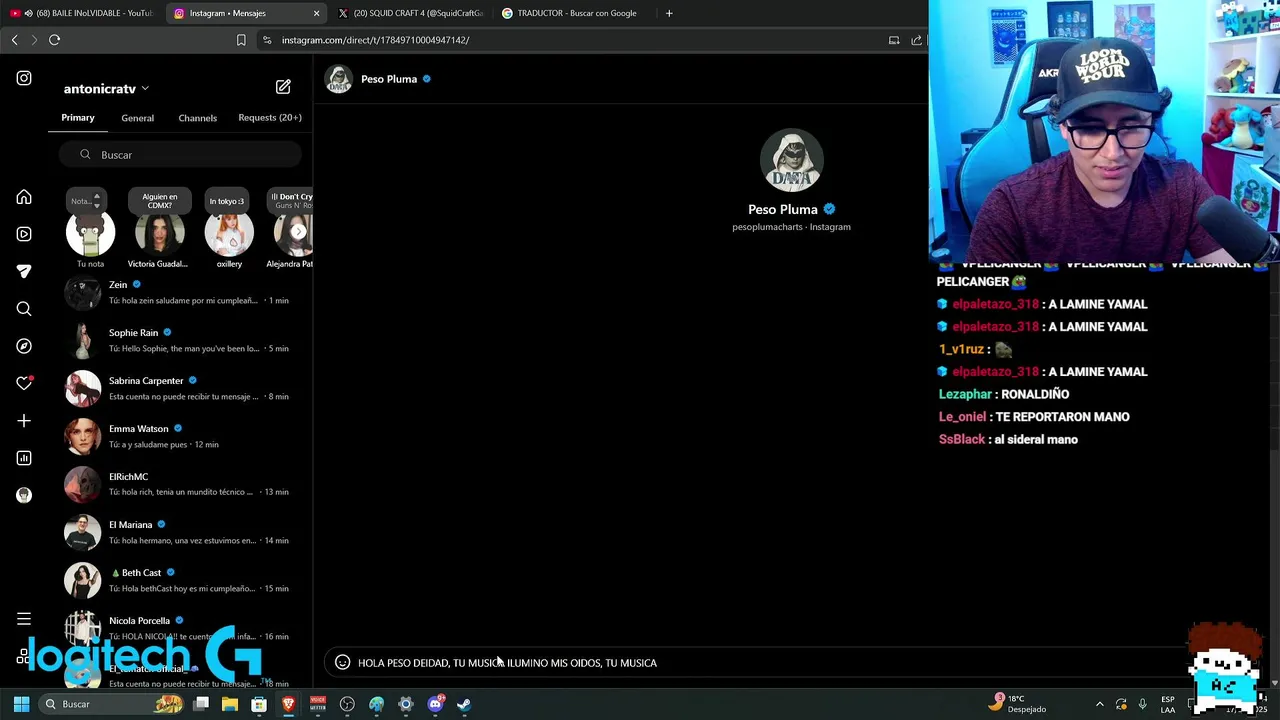1280x720 pixels.
Task: Click the browser address bar URL
Action: [x=375, y=40]
